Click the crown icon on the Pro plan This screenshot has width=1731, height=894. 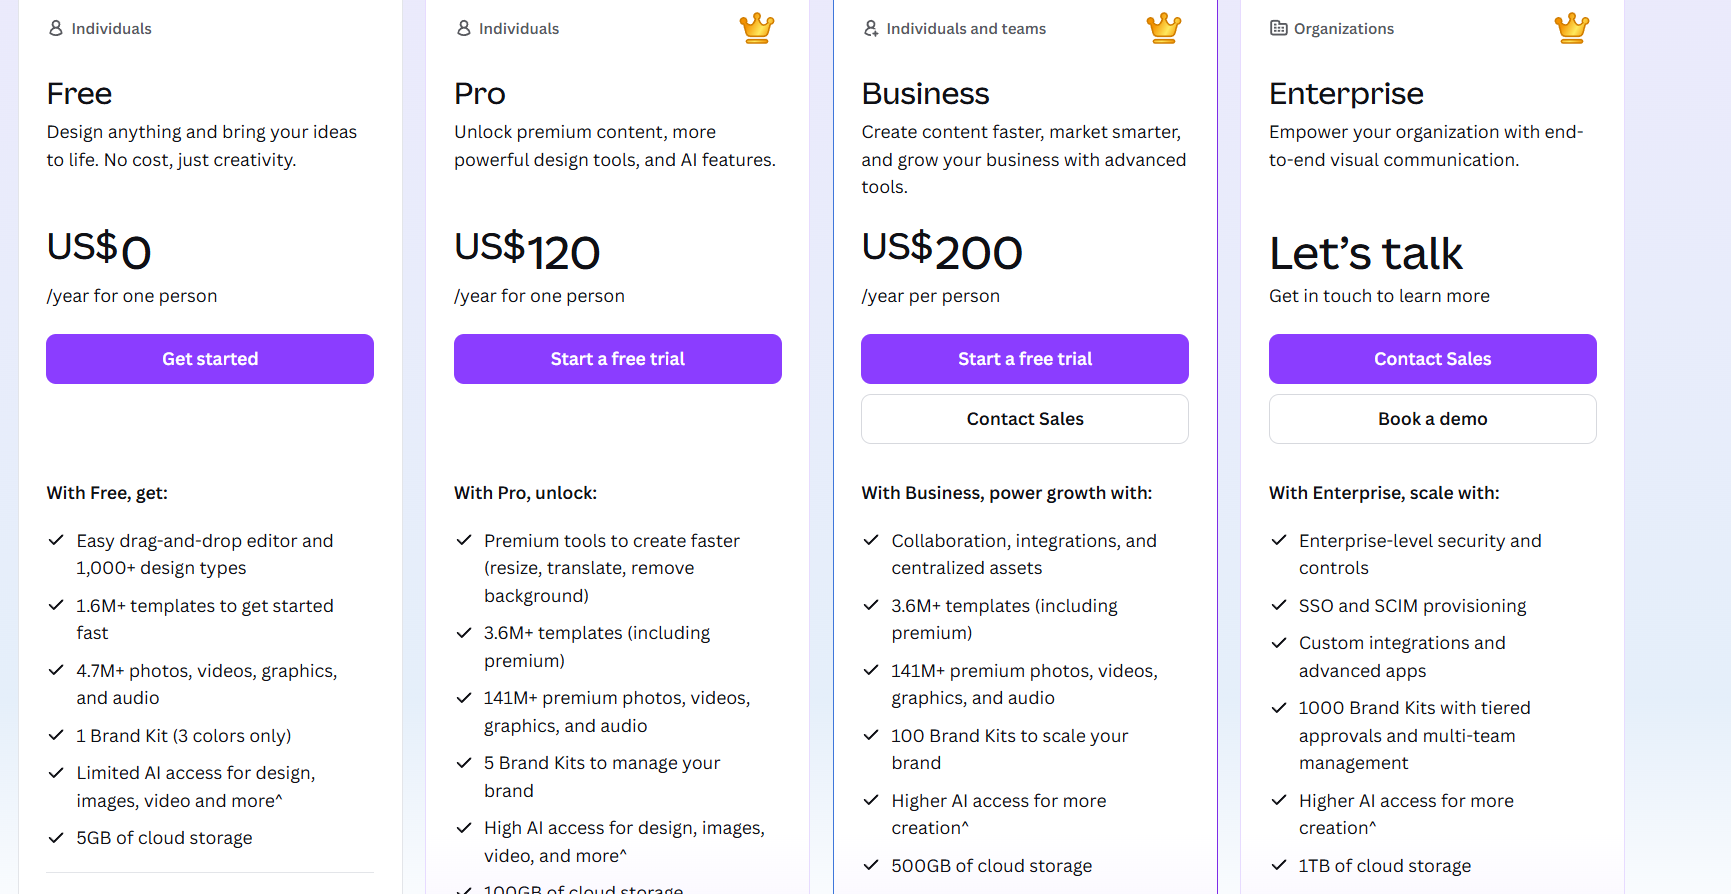[757, 28]
